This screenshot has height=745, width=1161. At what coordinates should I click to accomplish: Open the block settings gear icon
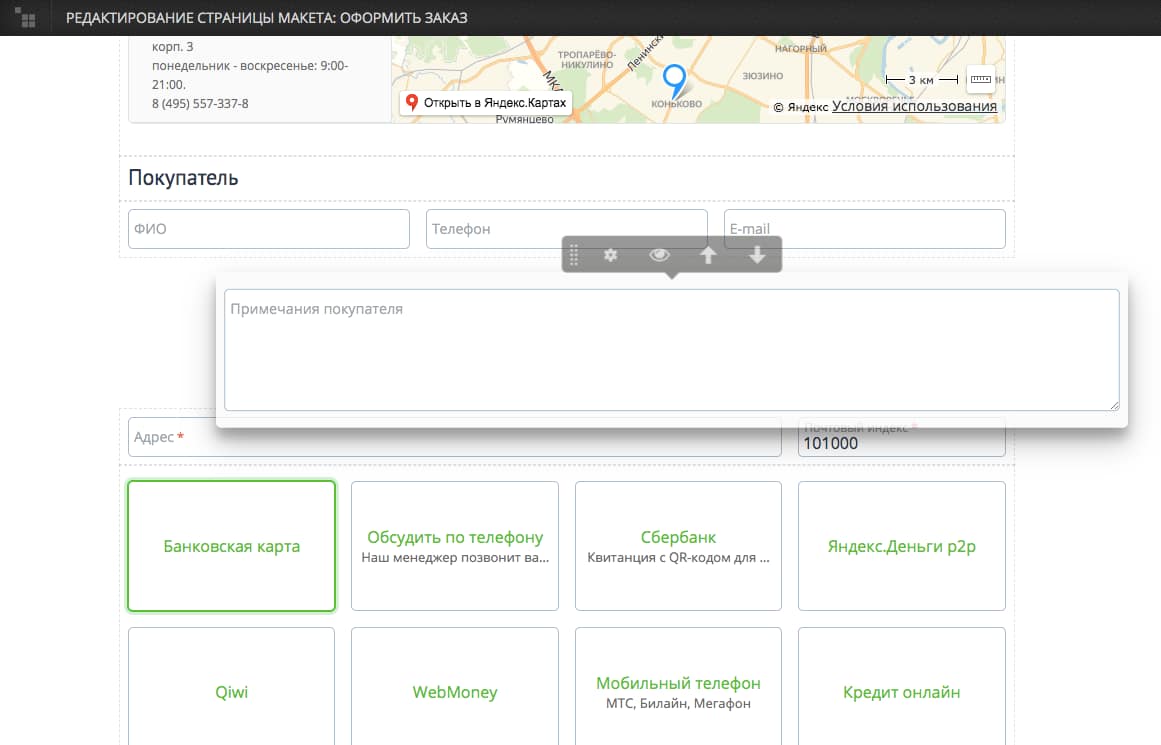[611, 256]
